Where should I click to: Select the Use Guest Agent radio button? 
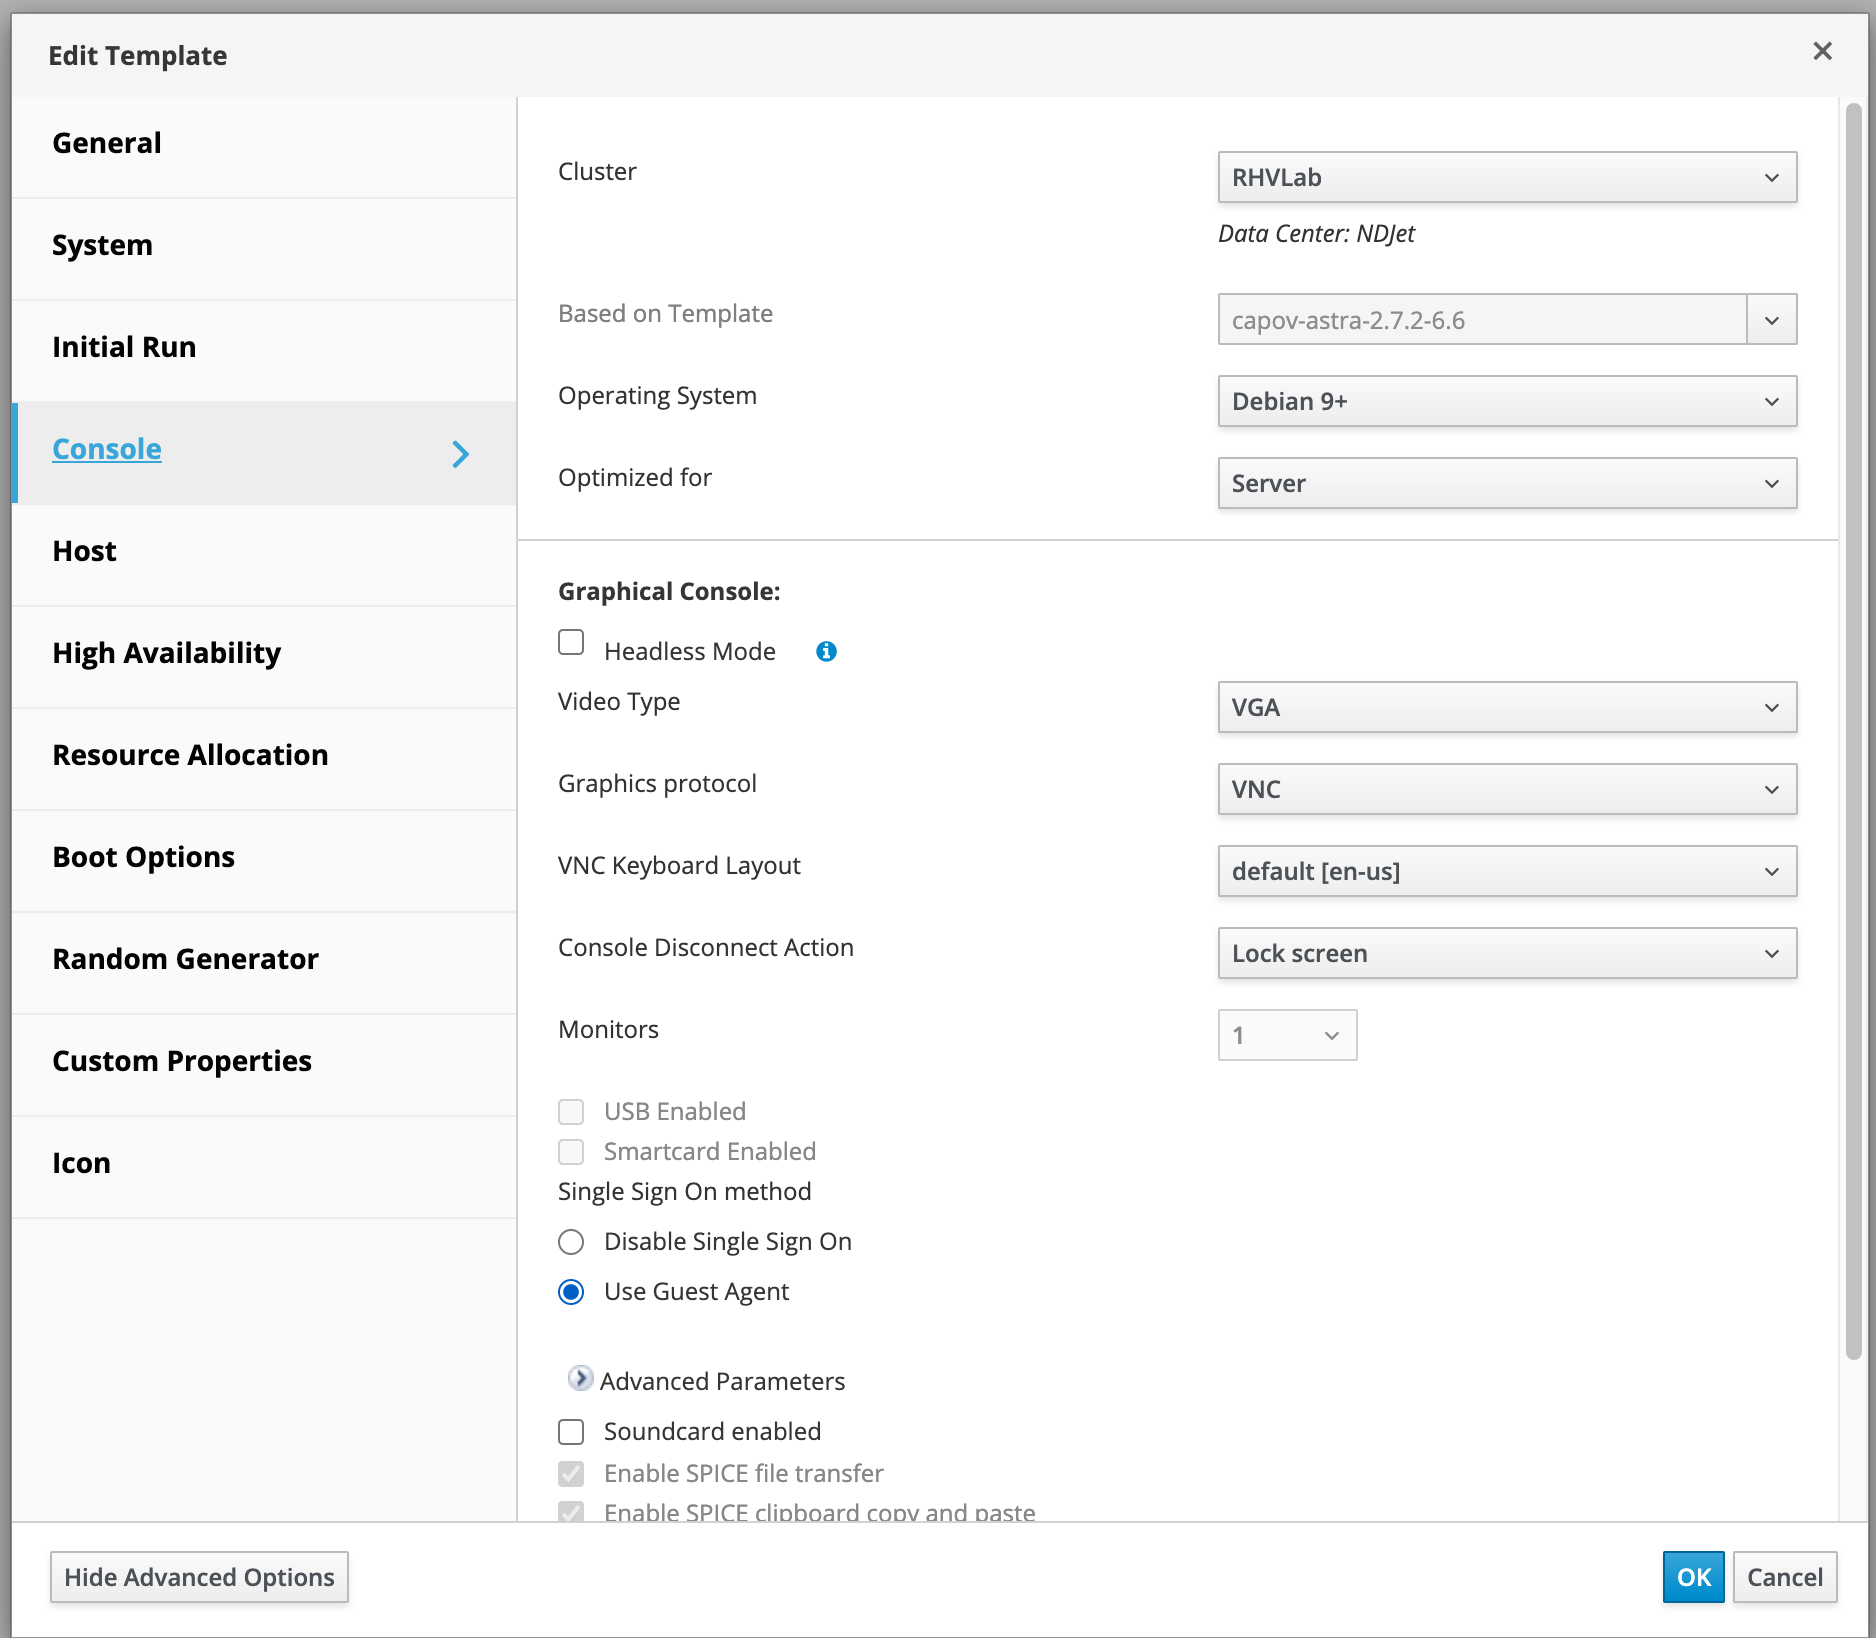(x=571, y=1292)
